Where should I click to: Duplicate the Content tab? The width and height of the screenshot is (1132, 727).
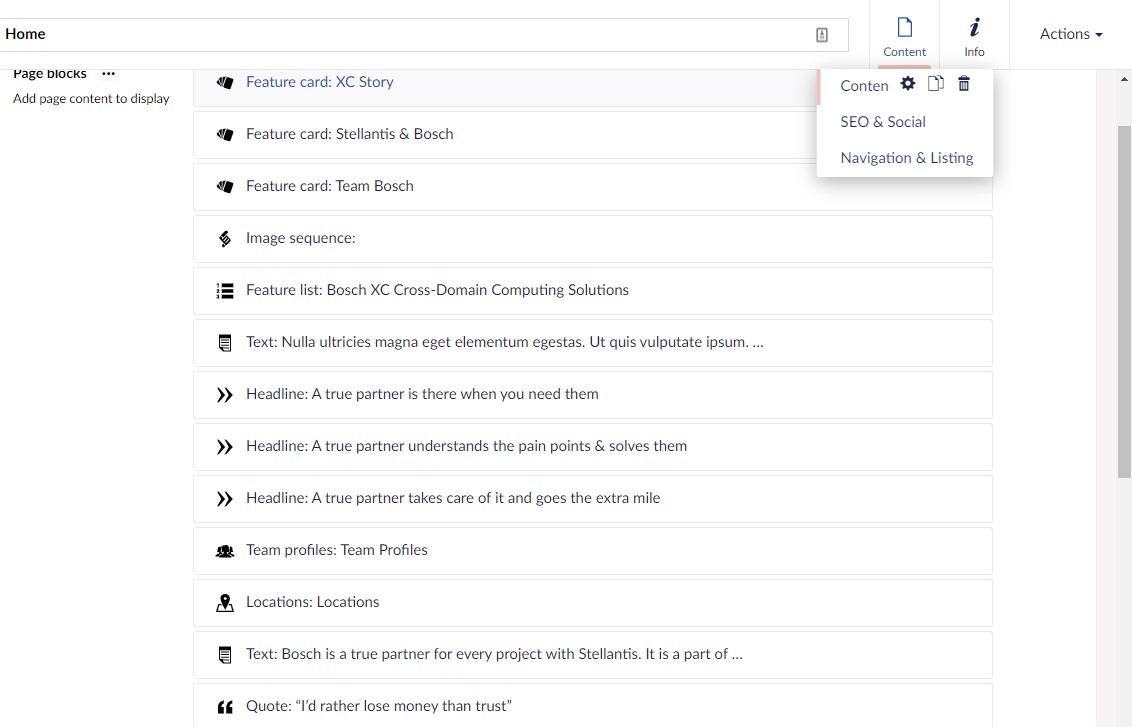(x=936, y=84)
